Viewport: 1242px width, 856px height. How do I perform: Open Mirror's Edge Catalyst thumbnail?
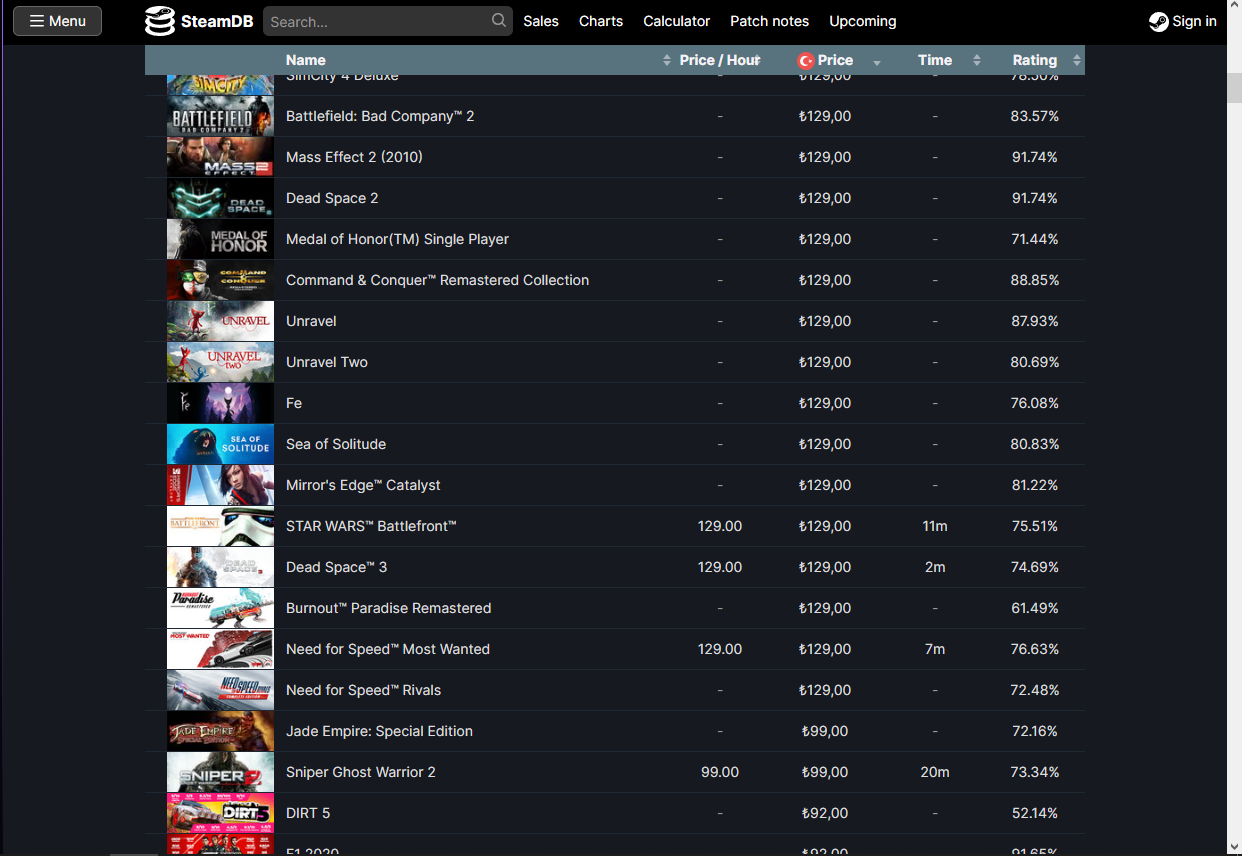(x=220, y=485)
